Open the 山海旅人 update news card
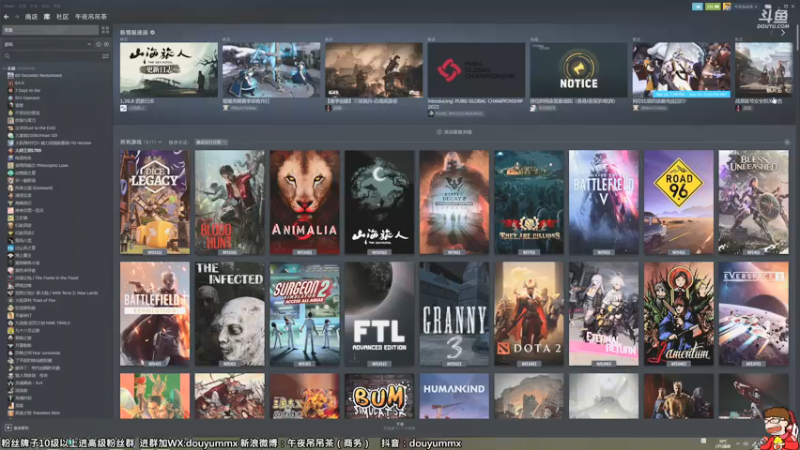The height and width of the screenshot is (450, 800). point(169,70)
